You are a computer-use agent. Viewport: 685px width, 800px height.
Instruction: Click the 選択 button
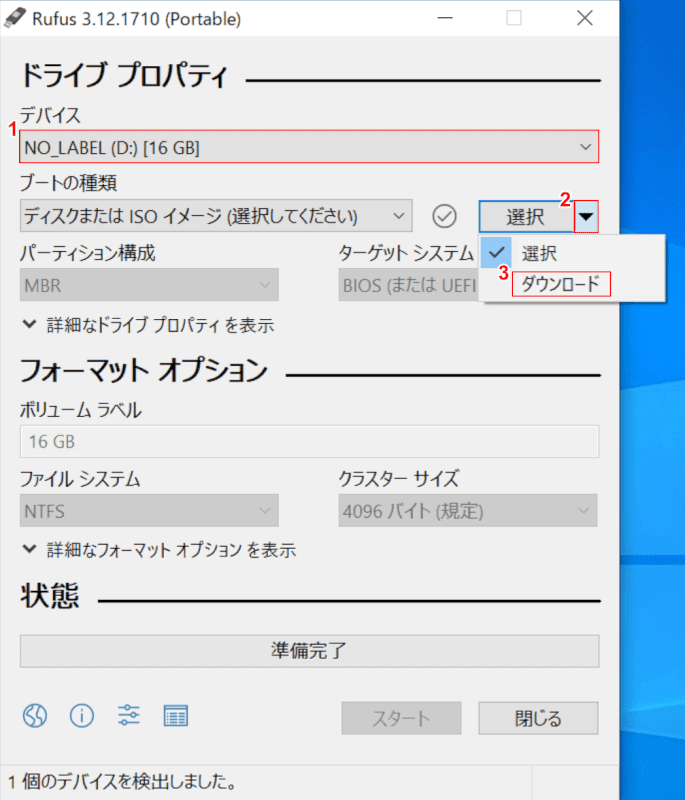click(526, 216)
